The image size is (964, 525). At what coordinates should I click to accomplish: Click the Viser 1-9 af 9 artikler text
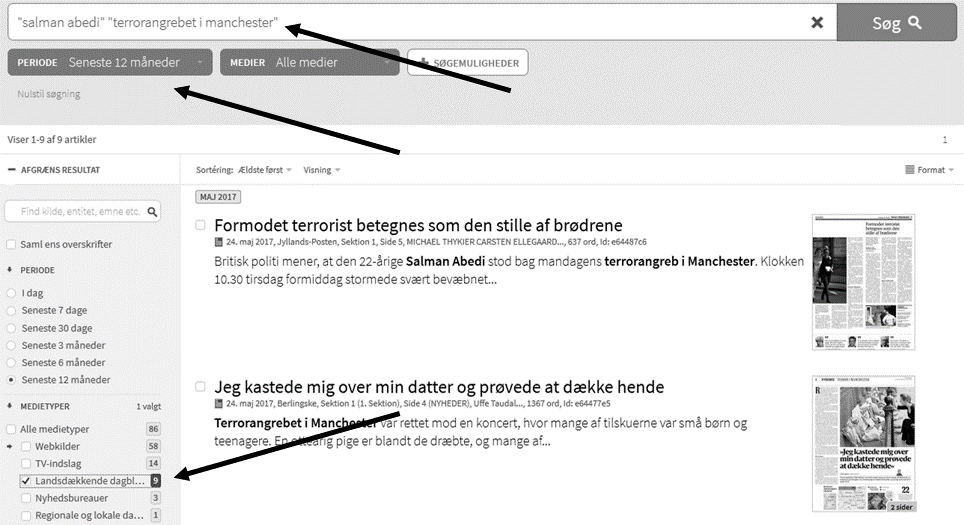[52, 140]
